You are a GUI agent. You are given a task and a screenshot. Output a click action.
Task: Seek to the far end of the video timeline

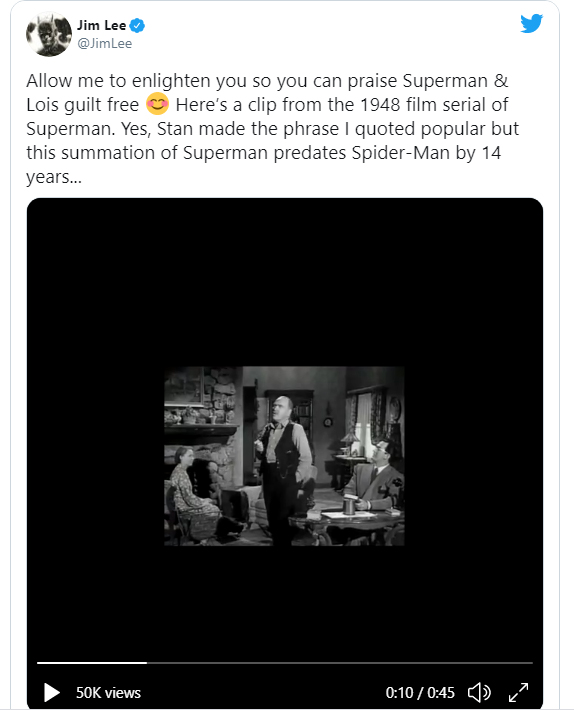530,662
